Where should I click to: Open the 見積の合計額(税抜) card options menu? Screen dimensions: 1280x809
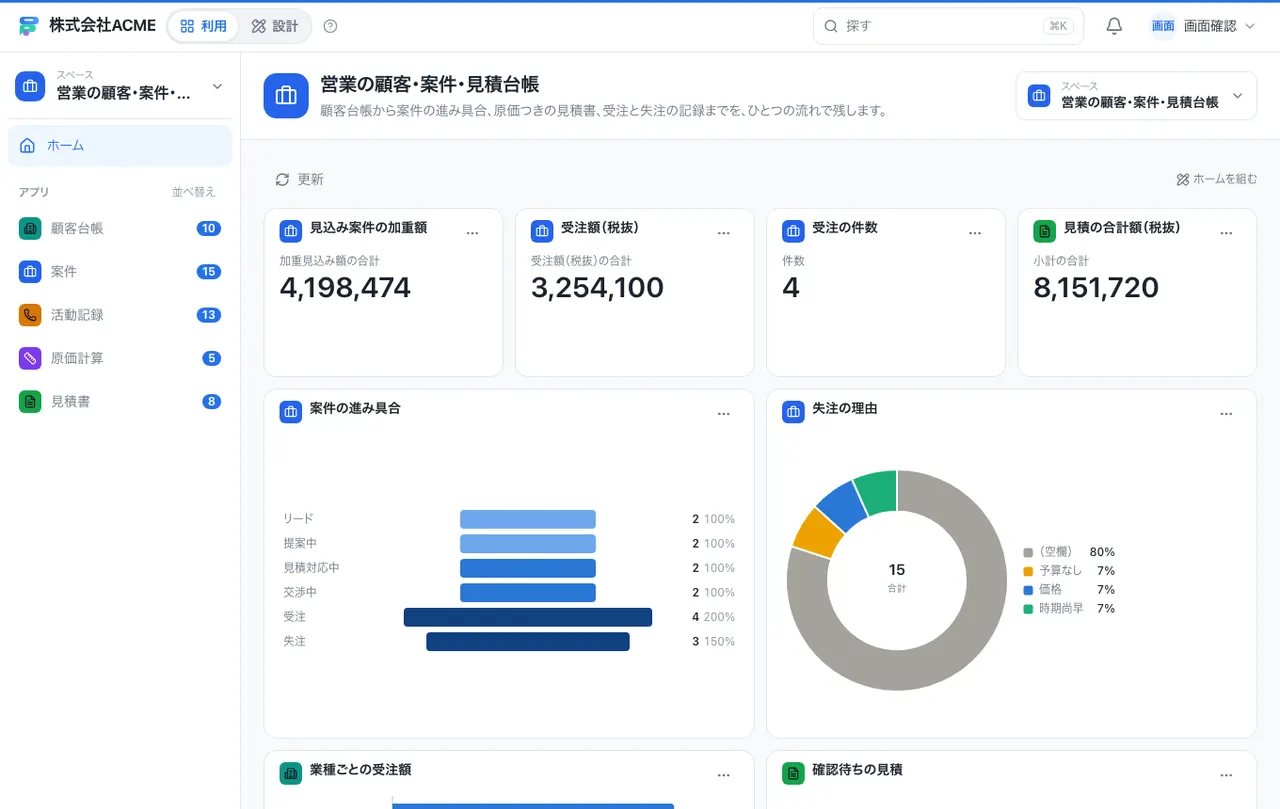[x=1226, y=233]
